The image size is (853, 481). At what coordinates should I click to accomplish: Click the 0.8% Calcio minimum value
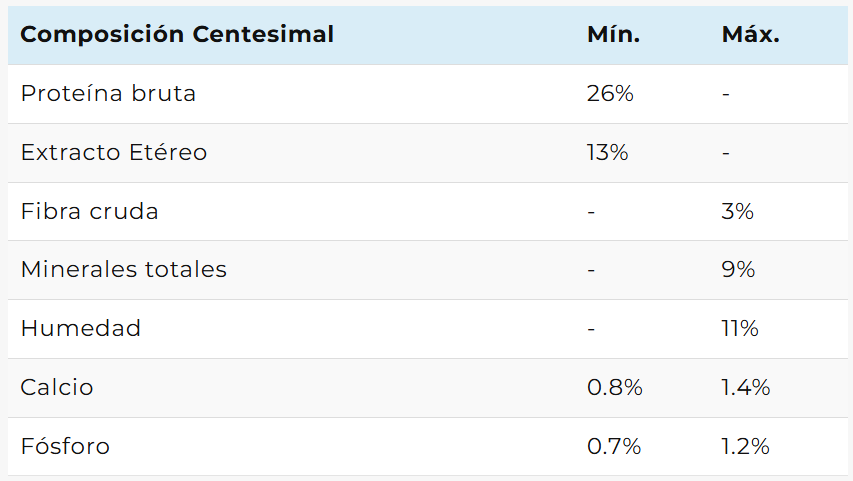coord(614,388)
